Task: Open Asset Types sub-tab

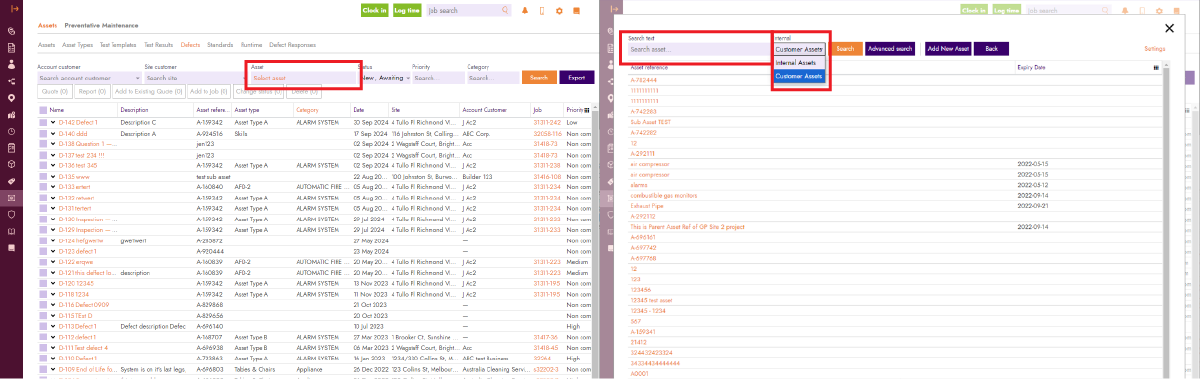Action: coord(79,45)
